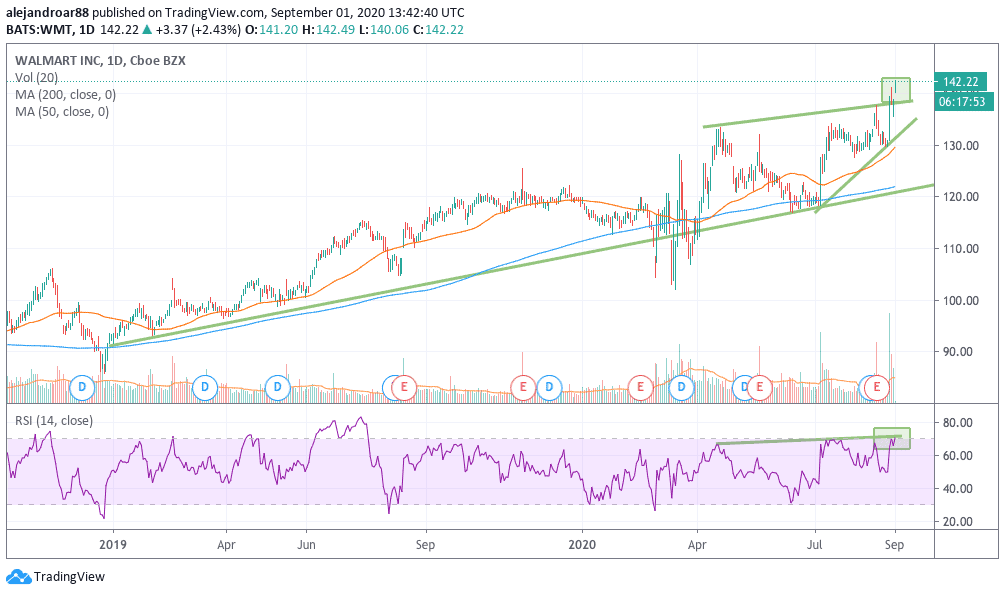1005x595 pixels.
Task: Select the 100.00 price axis label
Action: [x=961, y=300]
